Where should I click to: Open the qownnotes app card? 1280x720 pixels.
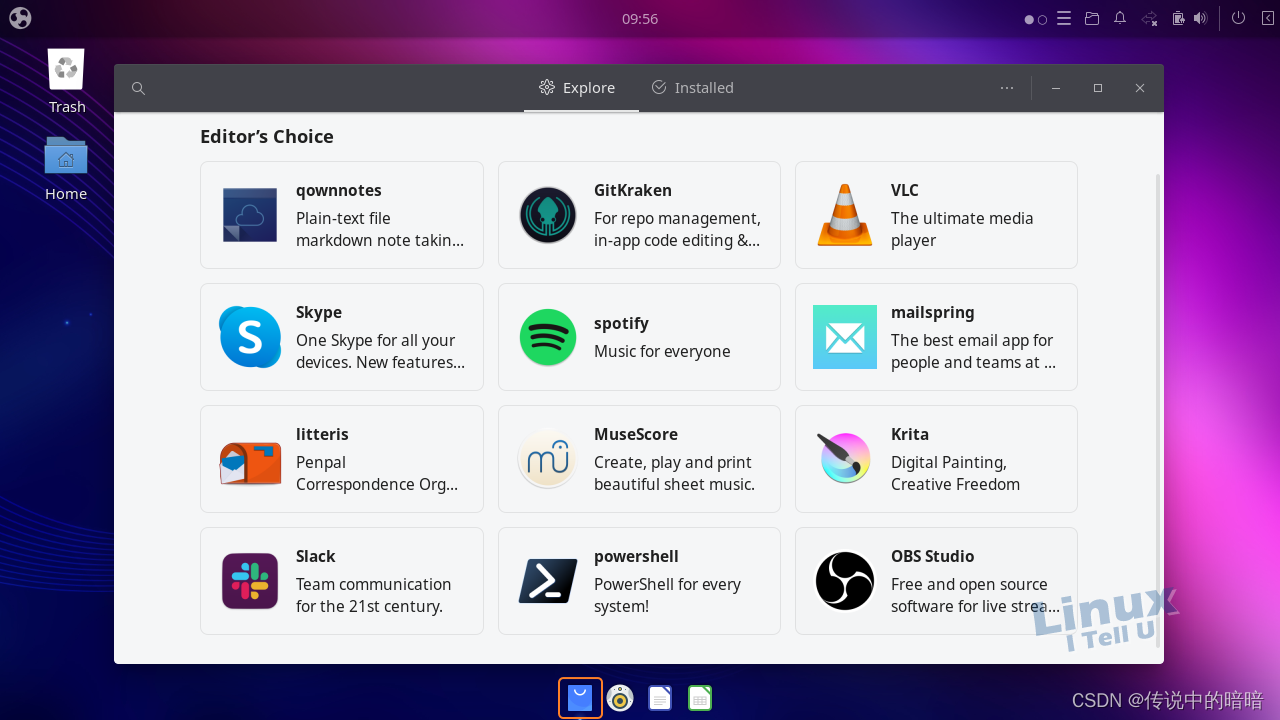tap(342, 215)
